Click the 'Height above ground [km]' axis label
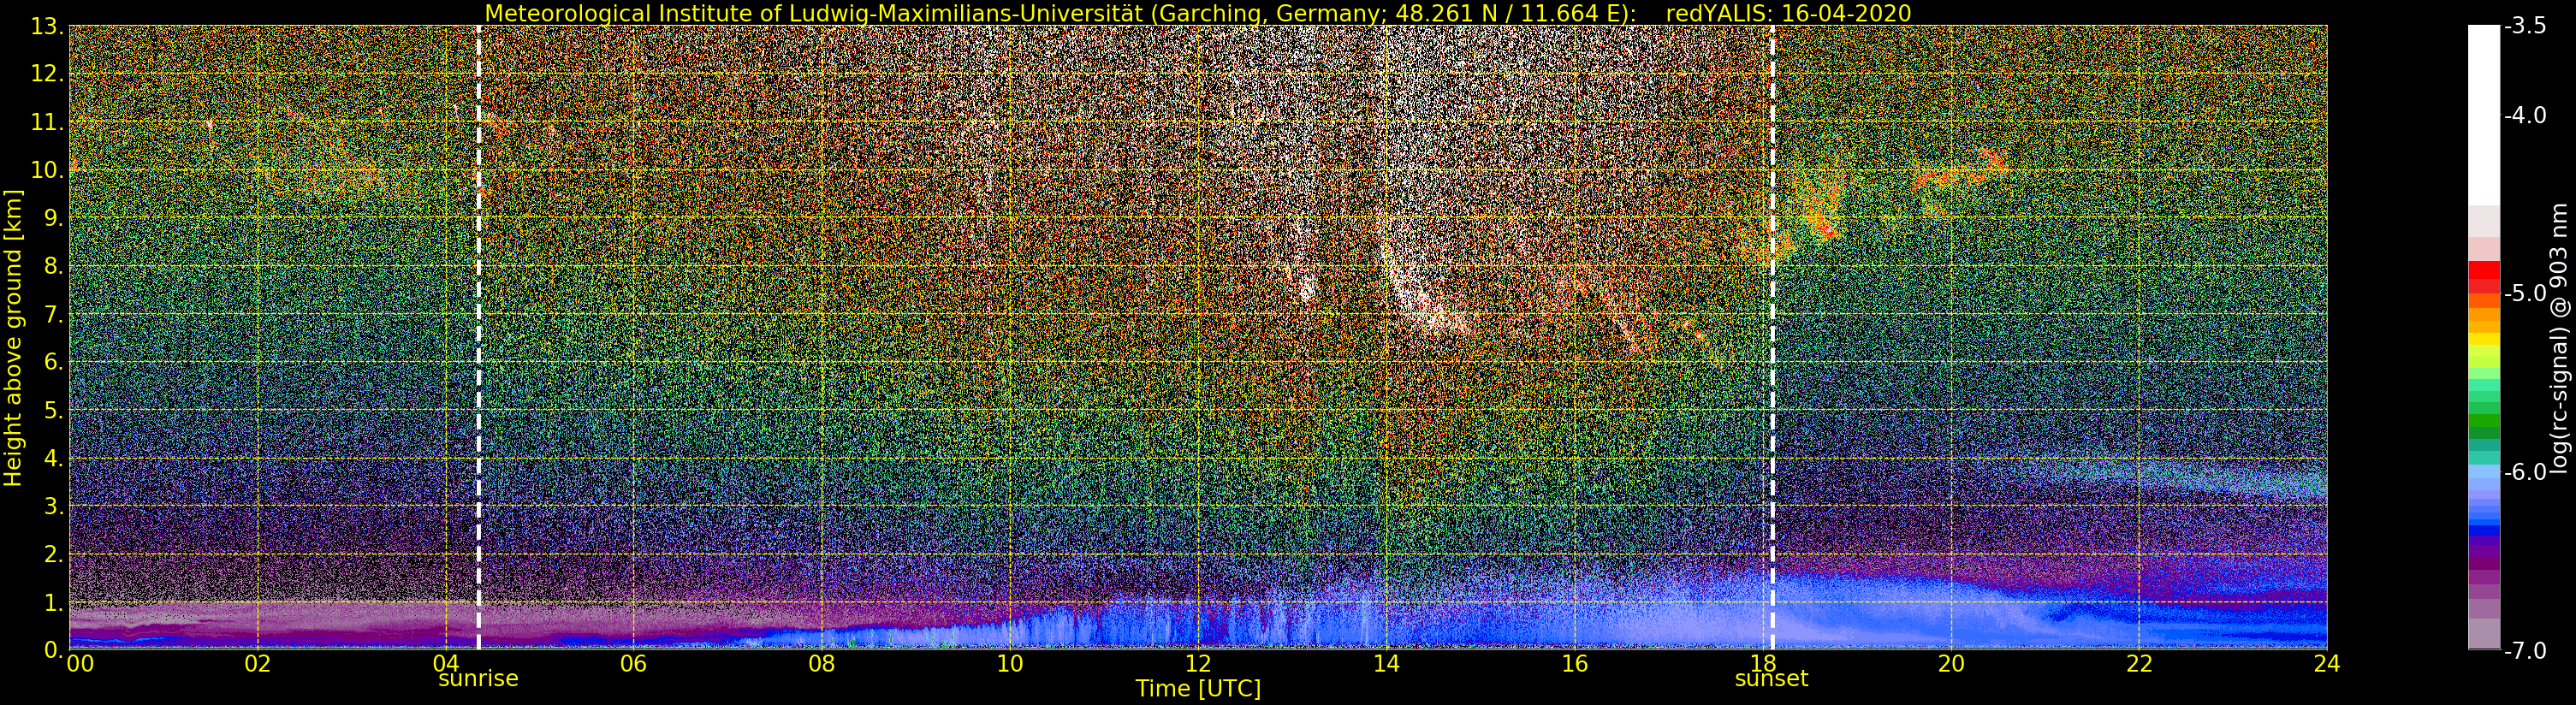 [13, 337]
